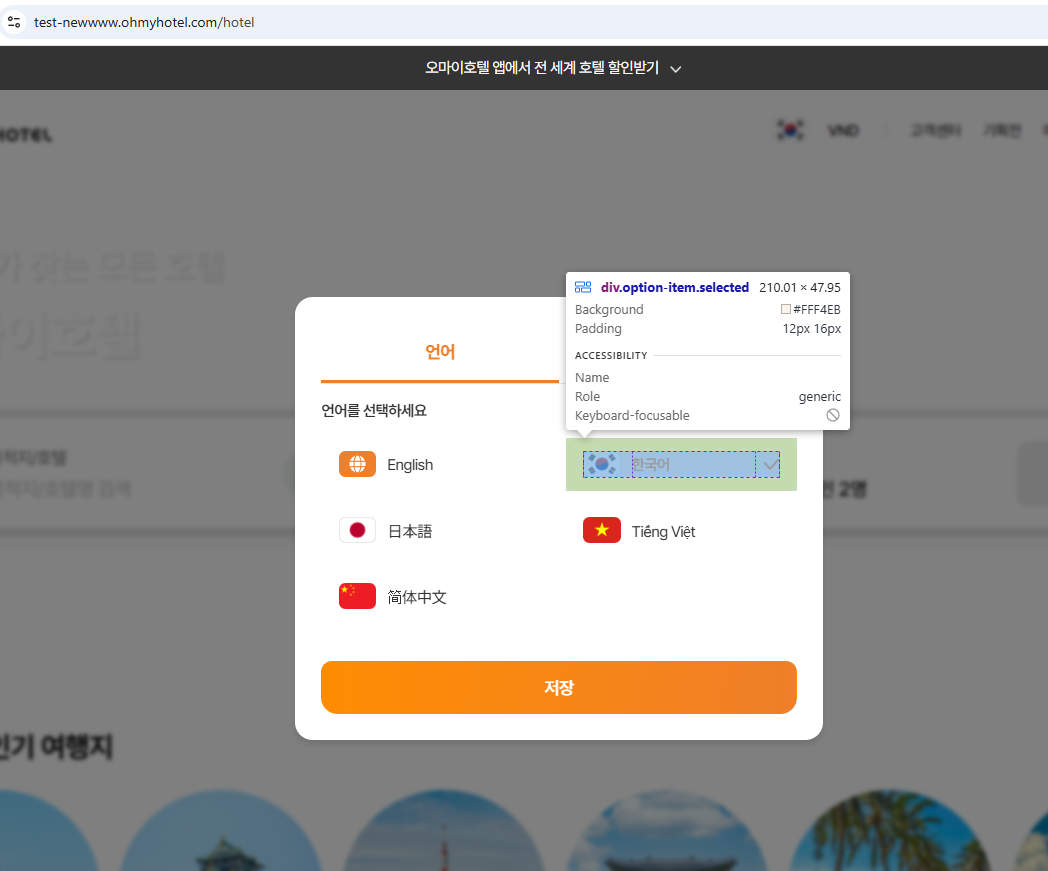1048x871 pixels.
Task: Click the Vietnamese flag icon
Action: pos(602,530)
